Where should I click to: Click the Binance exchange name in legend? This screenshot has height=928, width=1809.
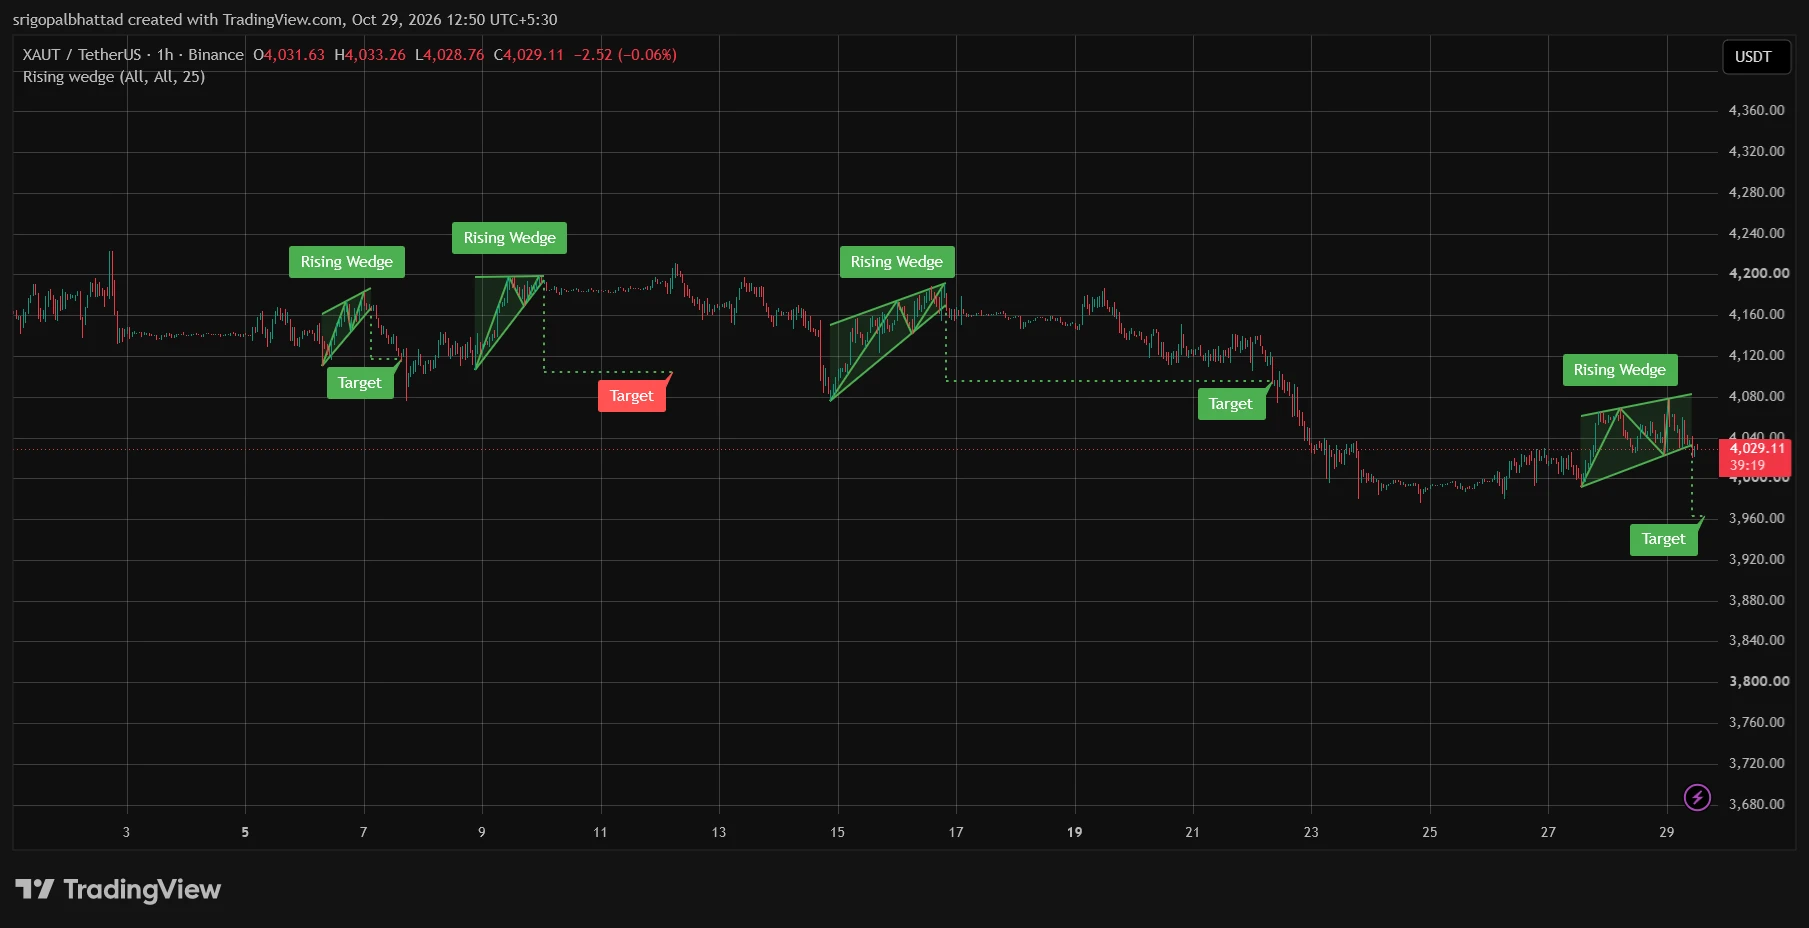[x=216, y=55]
